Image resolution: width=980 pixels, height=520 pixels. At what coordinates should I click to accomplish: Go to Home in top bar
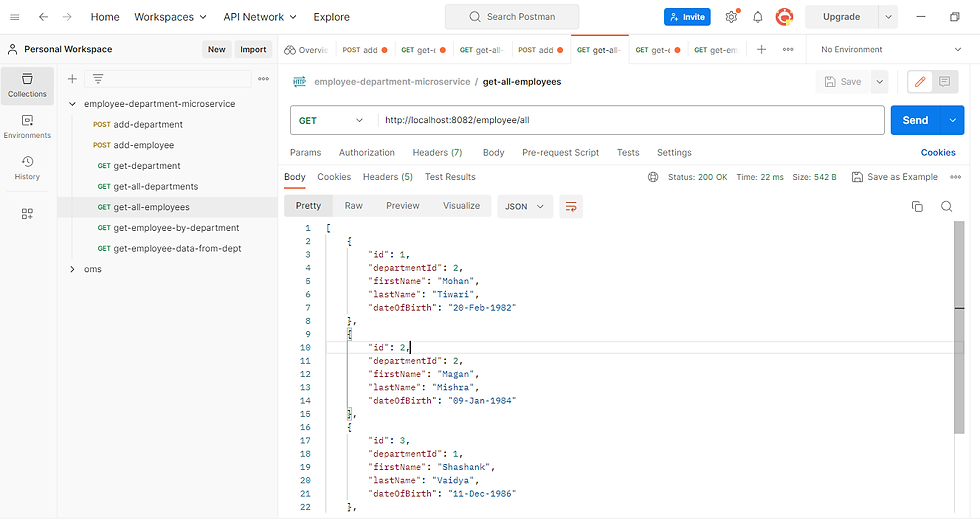point(105,17)
